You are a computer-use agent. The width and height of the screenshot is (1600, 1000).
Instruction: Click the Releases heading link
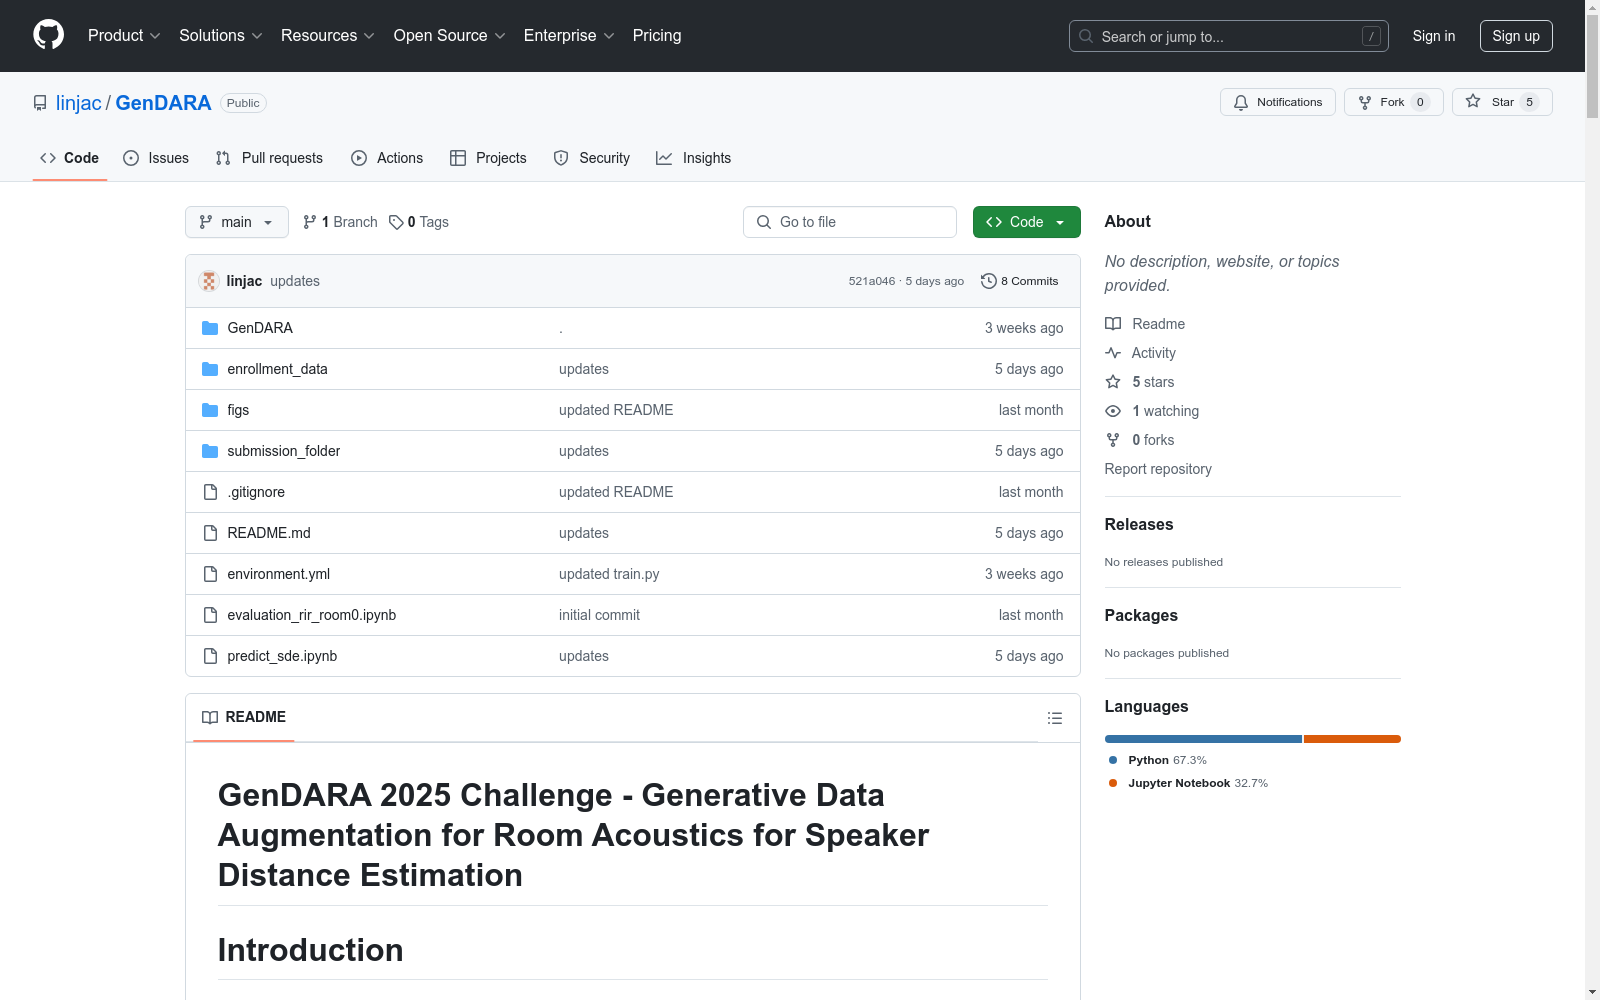[x=1139, y=524]
